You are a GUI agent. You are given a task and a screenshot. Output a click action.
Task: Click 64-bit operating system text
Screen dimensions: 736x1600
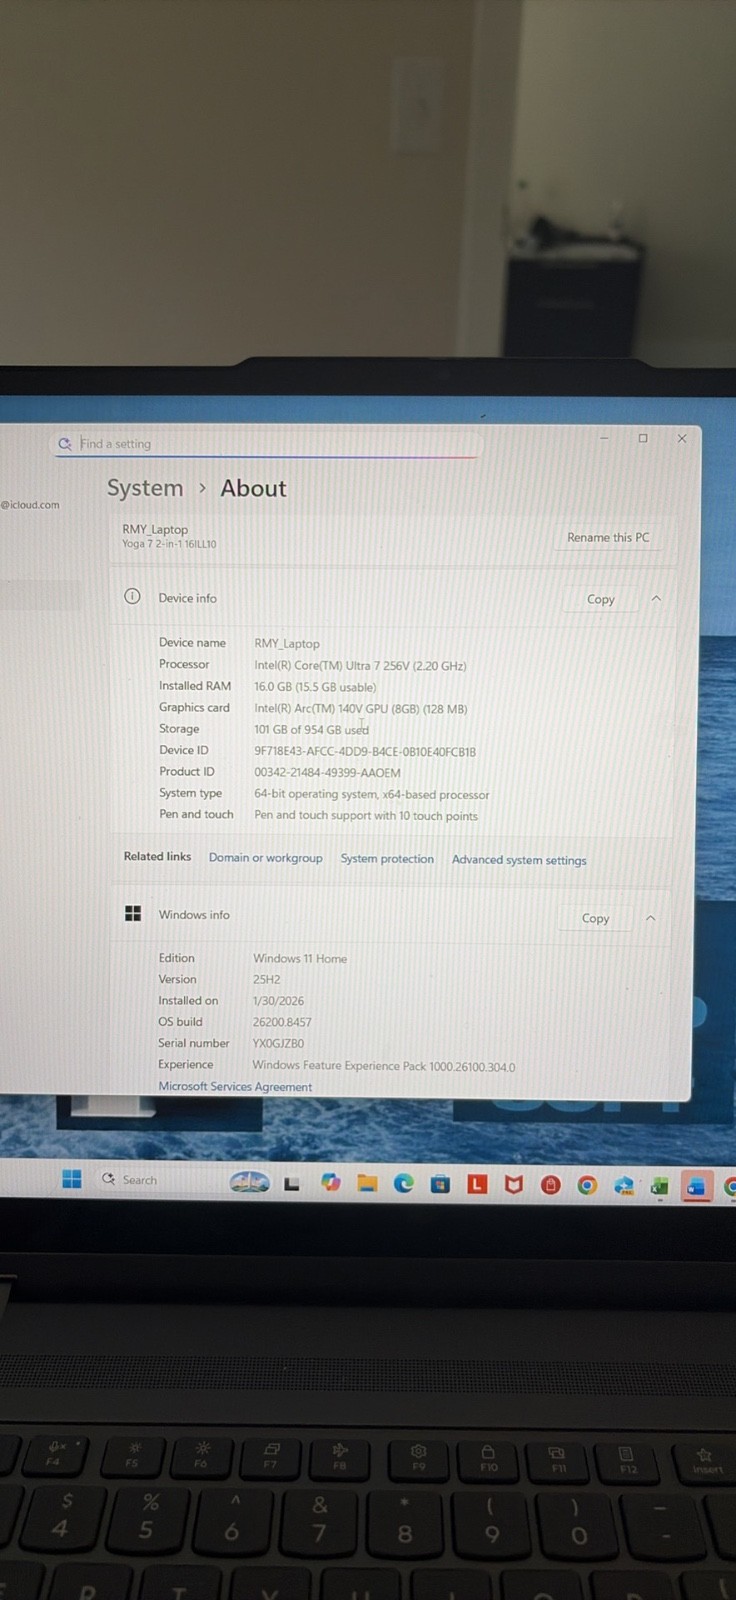372,795
